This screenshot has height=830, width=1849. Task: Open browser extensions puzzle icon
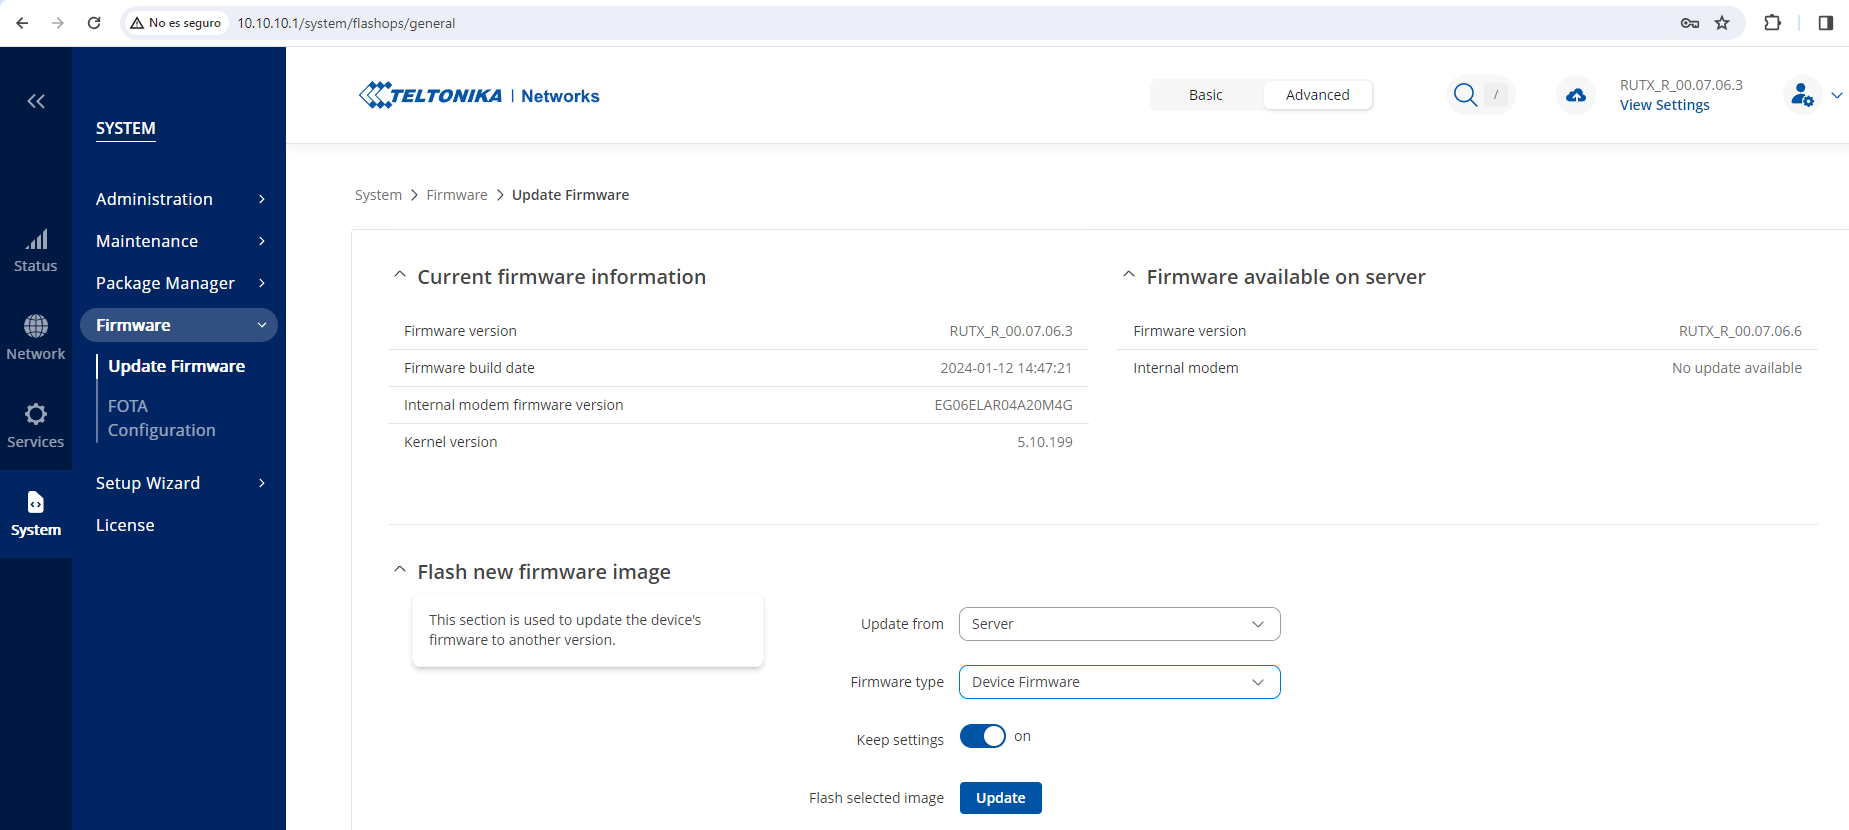click(1772, 23)
